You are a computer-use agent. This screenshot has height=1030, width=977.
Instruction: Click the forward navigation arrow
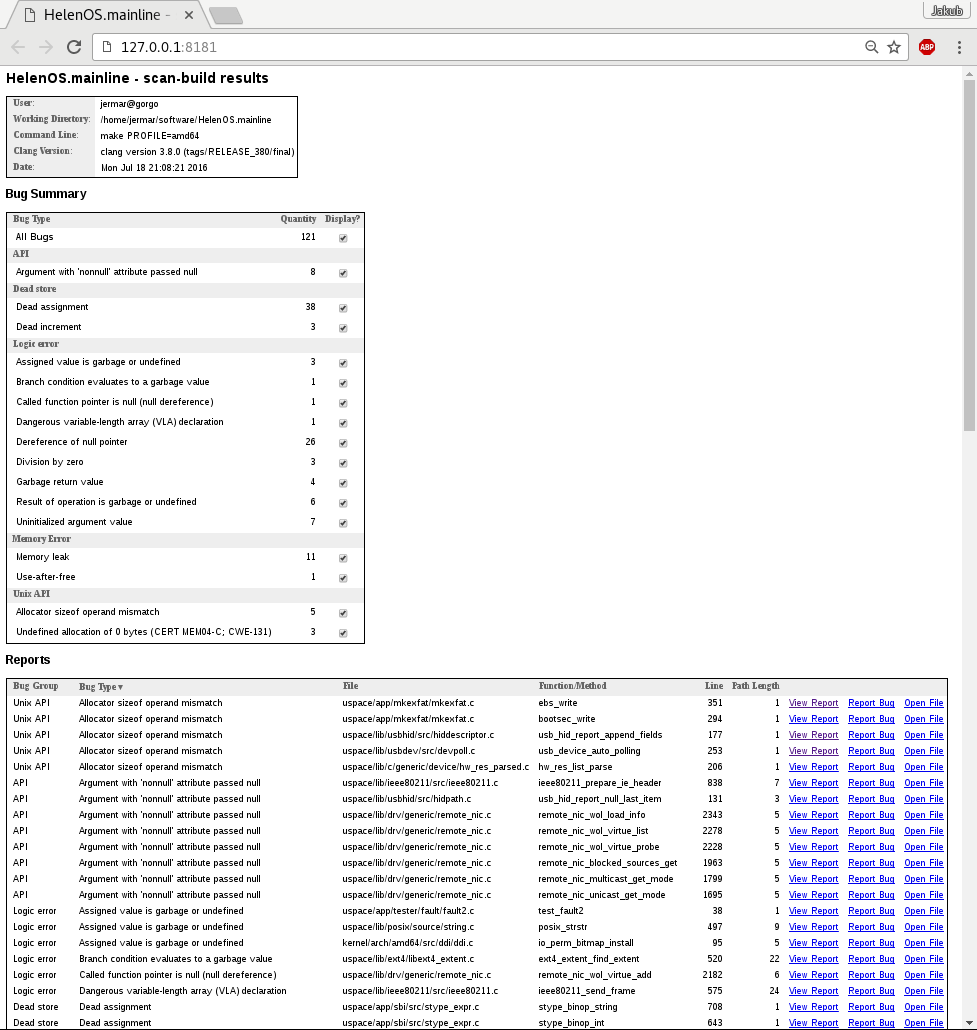click(44, 46)
